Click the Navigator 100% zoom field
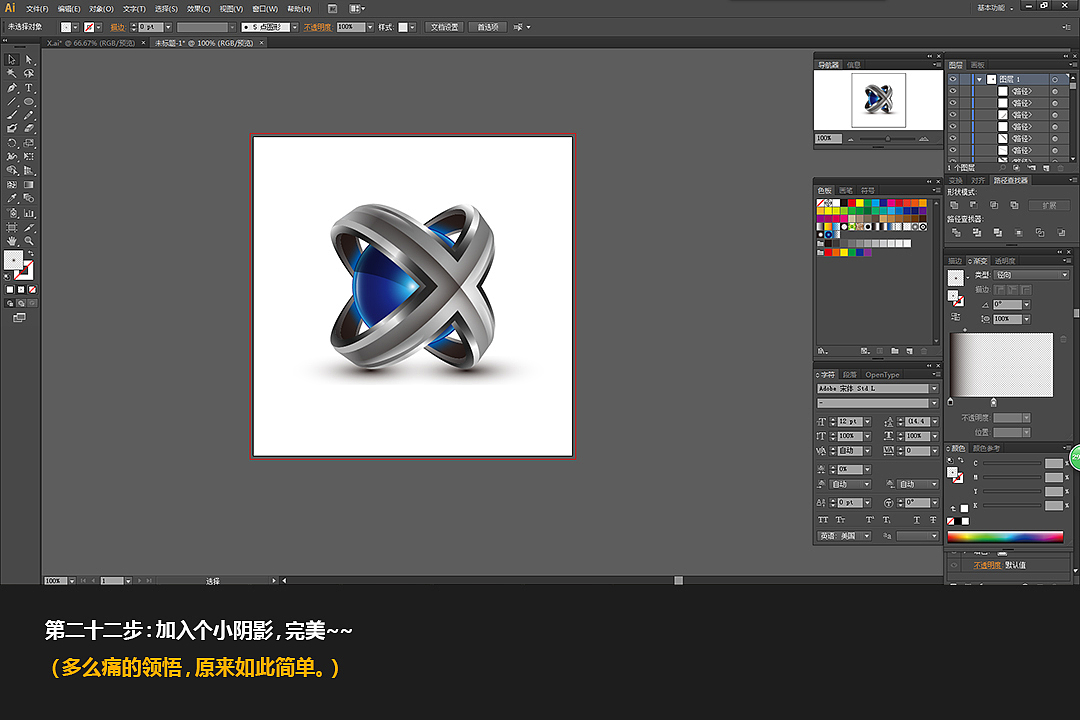Viewport: 1080px width, 720px height. click(829, 138)
